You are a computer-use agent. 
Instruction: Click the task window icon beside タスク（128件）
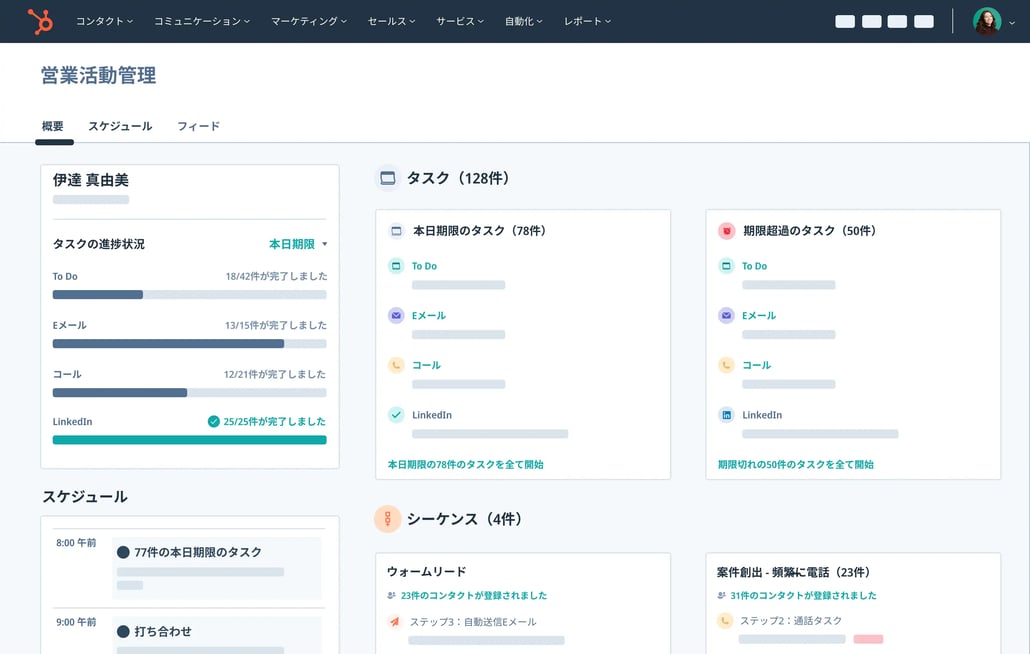pos(388,178)
